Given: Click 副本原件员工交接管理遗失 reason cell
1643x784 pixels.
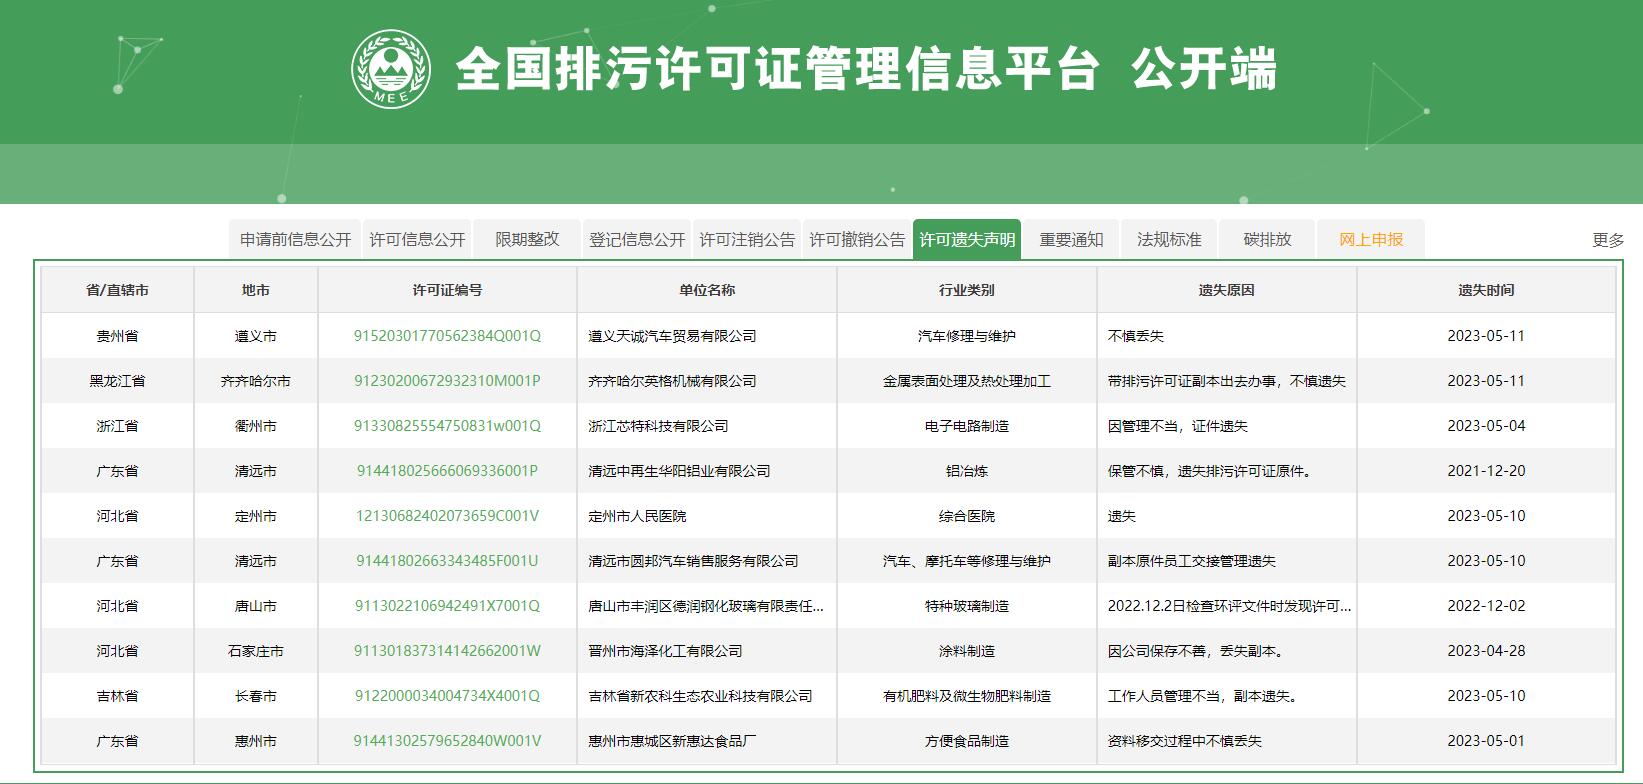Looking at the screenshot, I should (x=1226, y=561).
